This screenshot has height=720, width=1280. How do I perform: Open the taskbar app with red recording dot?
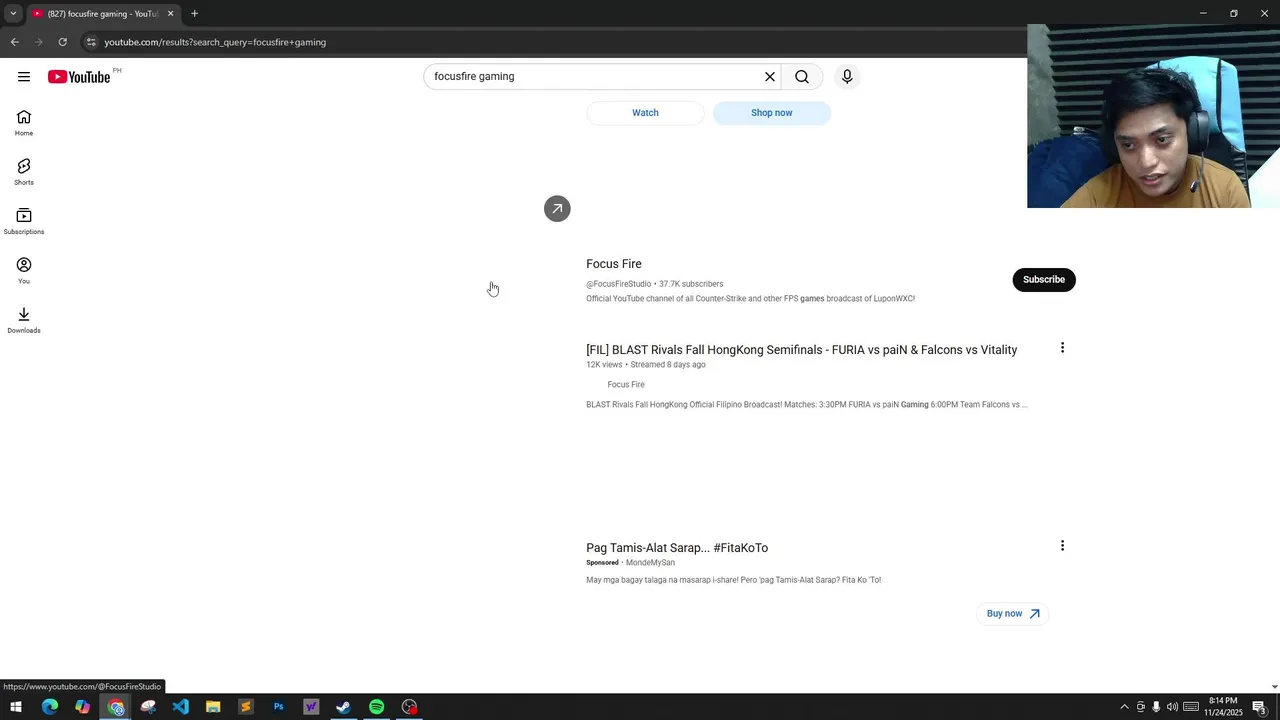coord(409,707)
